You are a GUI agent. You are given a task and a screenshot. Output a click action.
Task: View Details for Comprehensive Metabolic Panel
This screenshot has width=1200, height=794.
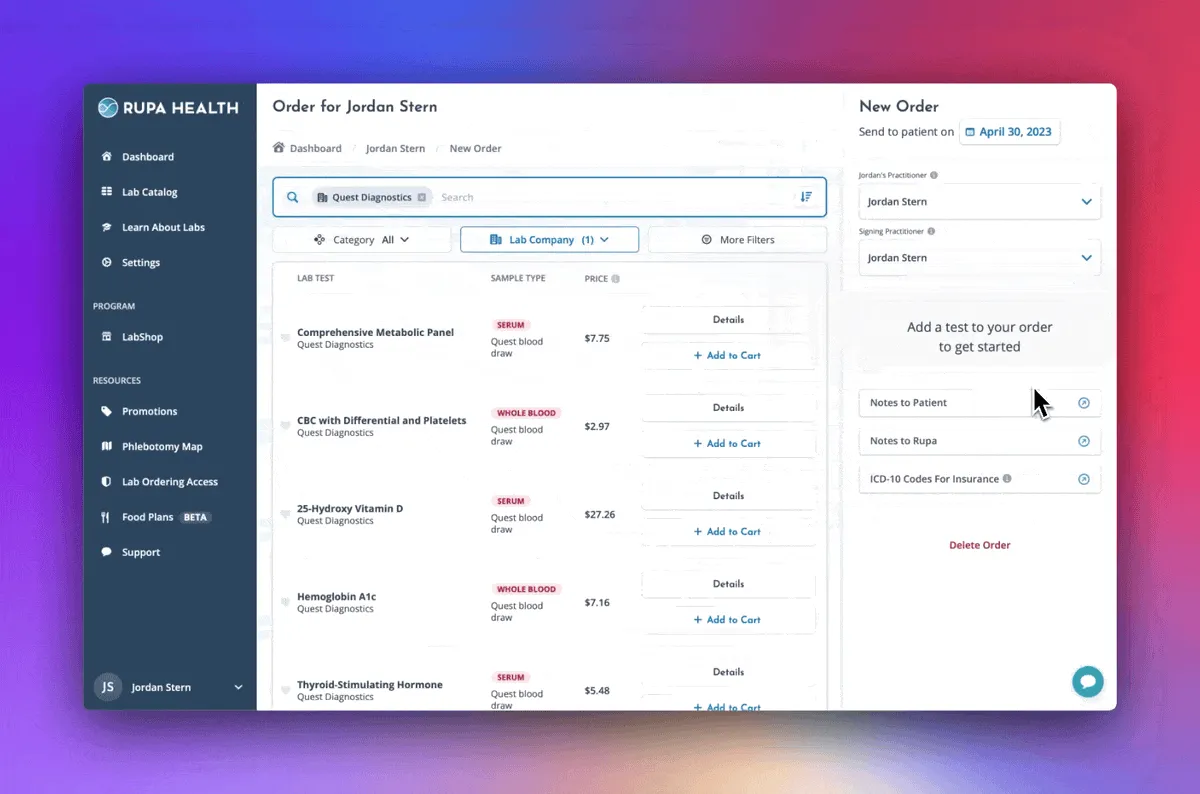click(728, 320)
